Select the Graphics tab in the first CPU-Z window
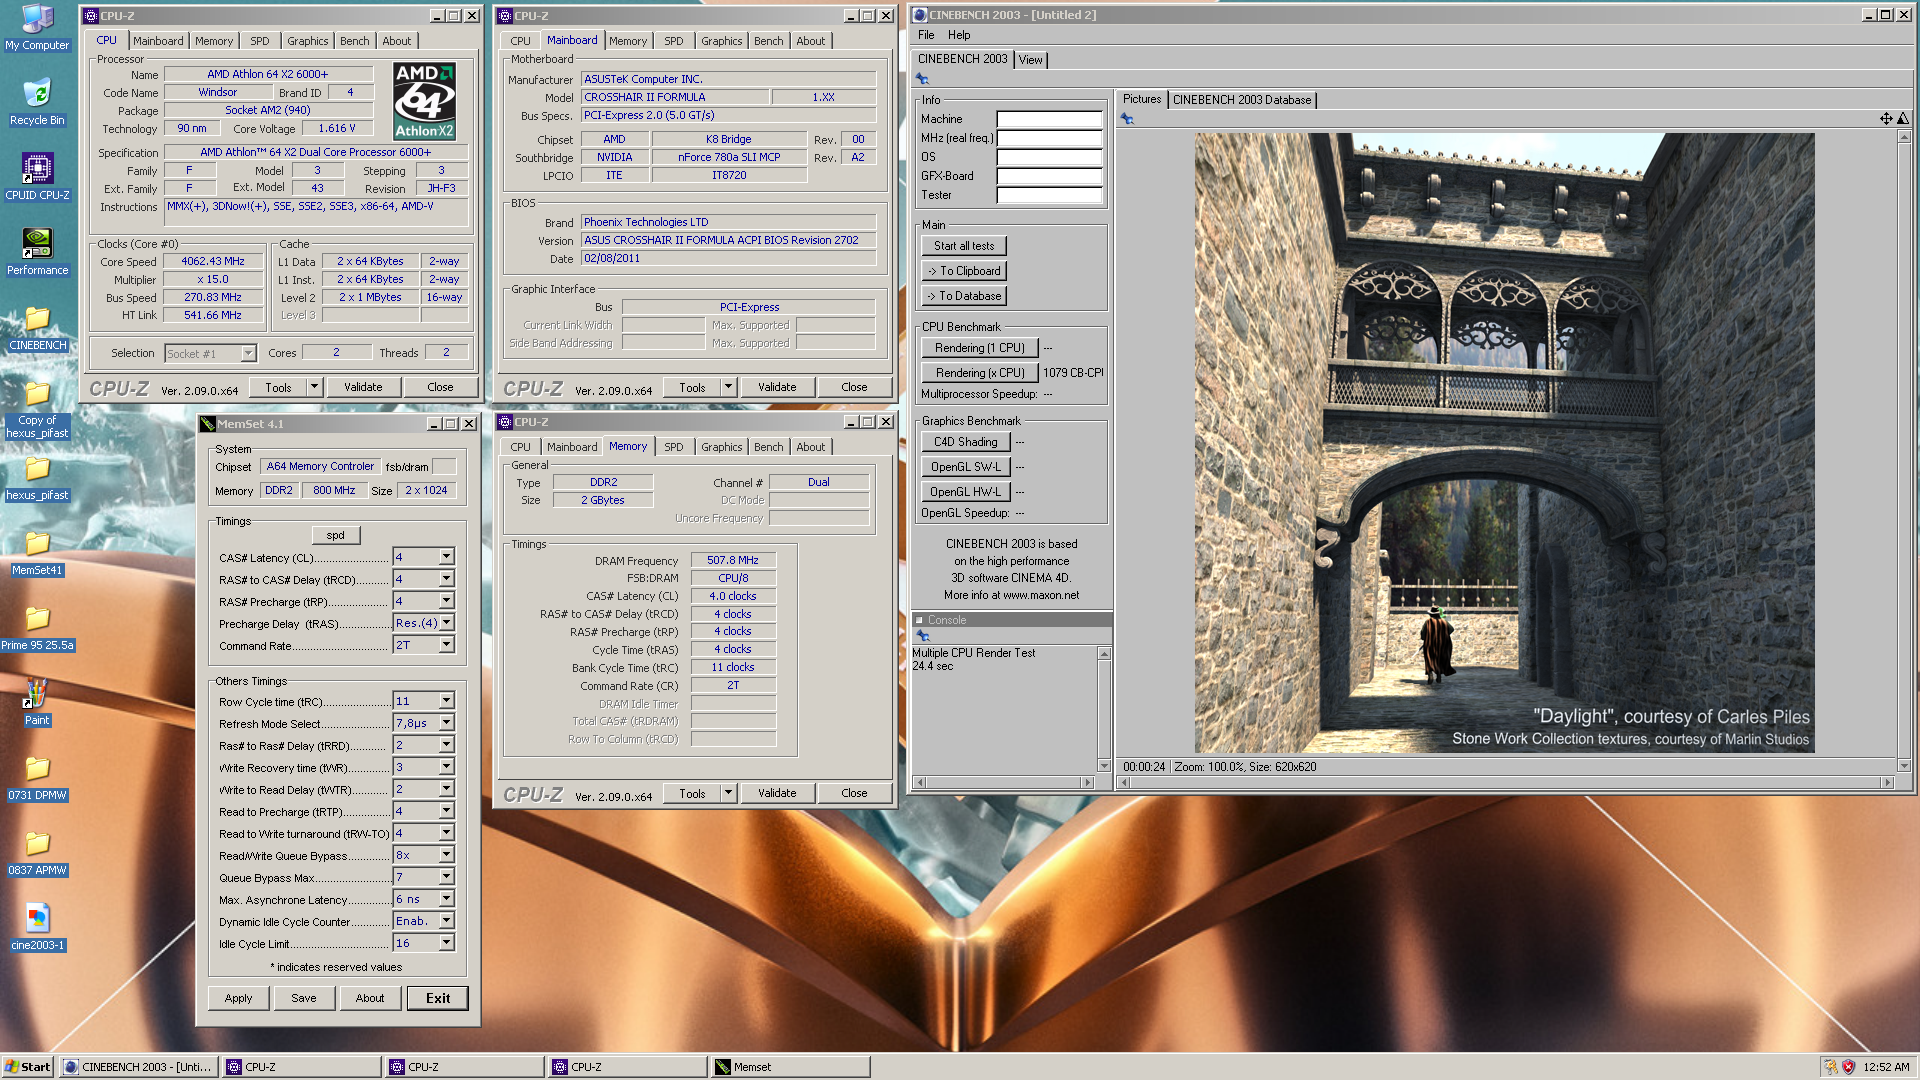This screenshot has width=1920, height=1080. (307, 41)
